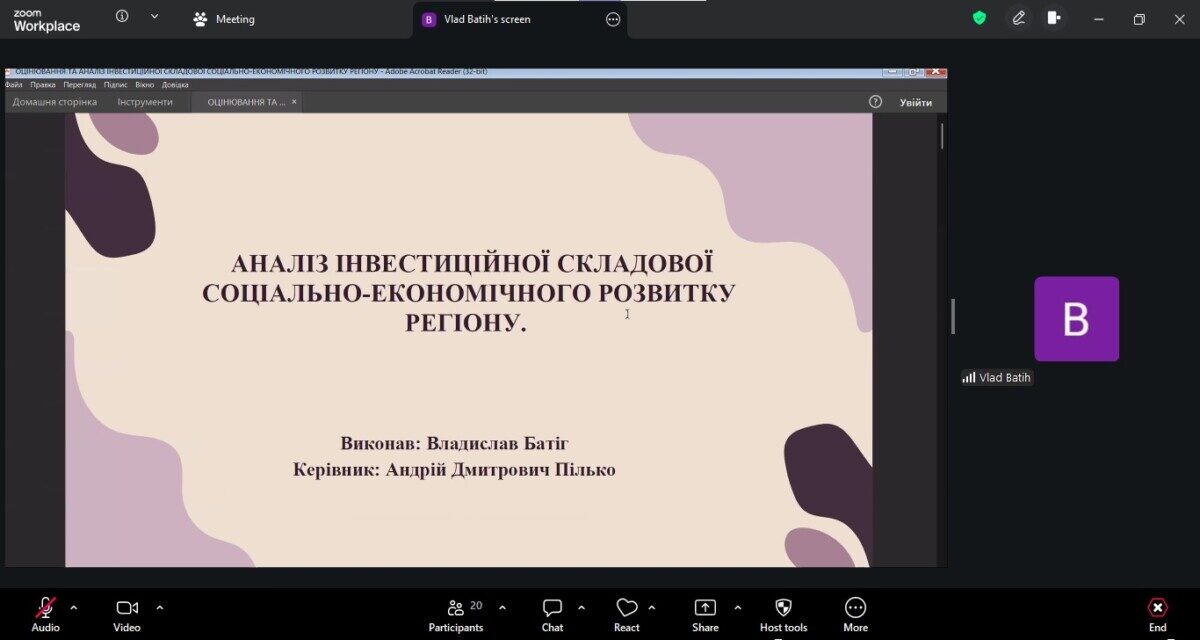
Task: Expand the video settings arrow
Action: coord(160,607)
